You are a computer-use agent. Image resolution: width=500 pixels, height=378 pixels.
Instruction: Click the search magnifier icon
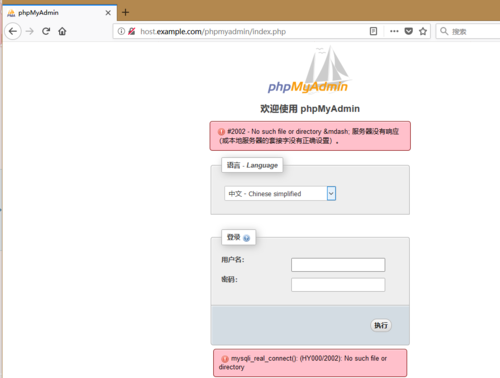[x=444, y=31]
